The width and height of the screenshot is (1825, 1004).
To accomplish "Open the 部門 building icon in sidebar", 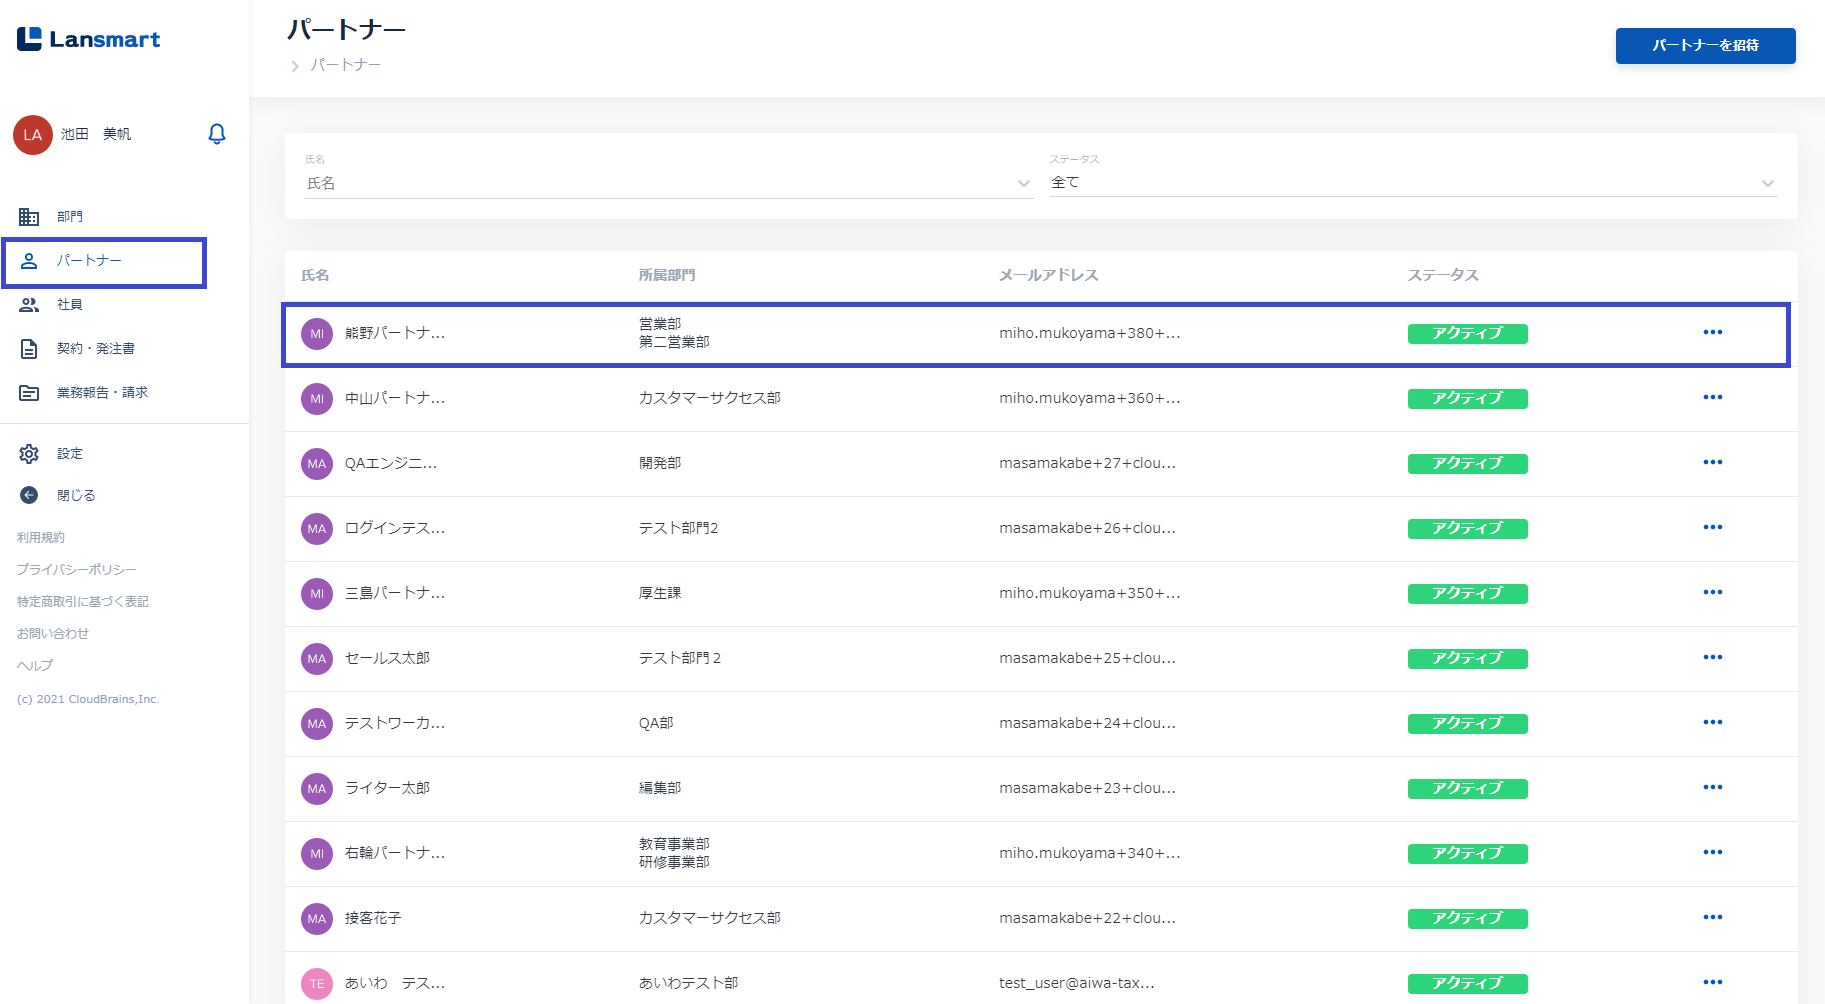I will [29, 217].
